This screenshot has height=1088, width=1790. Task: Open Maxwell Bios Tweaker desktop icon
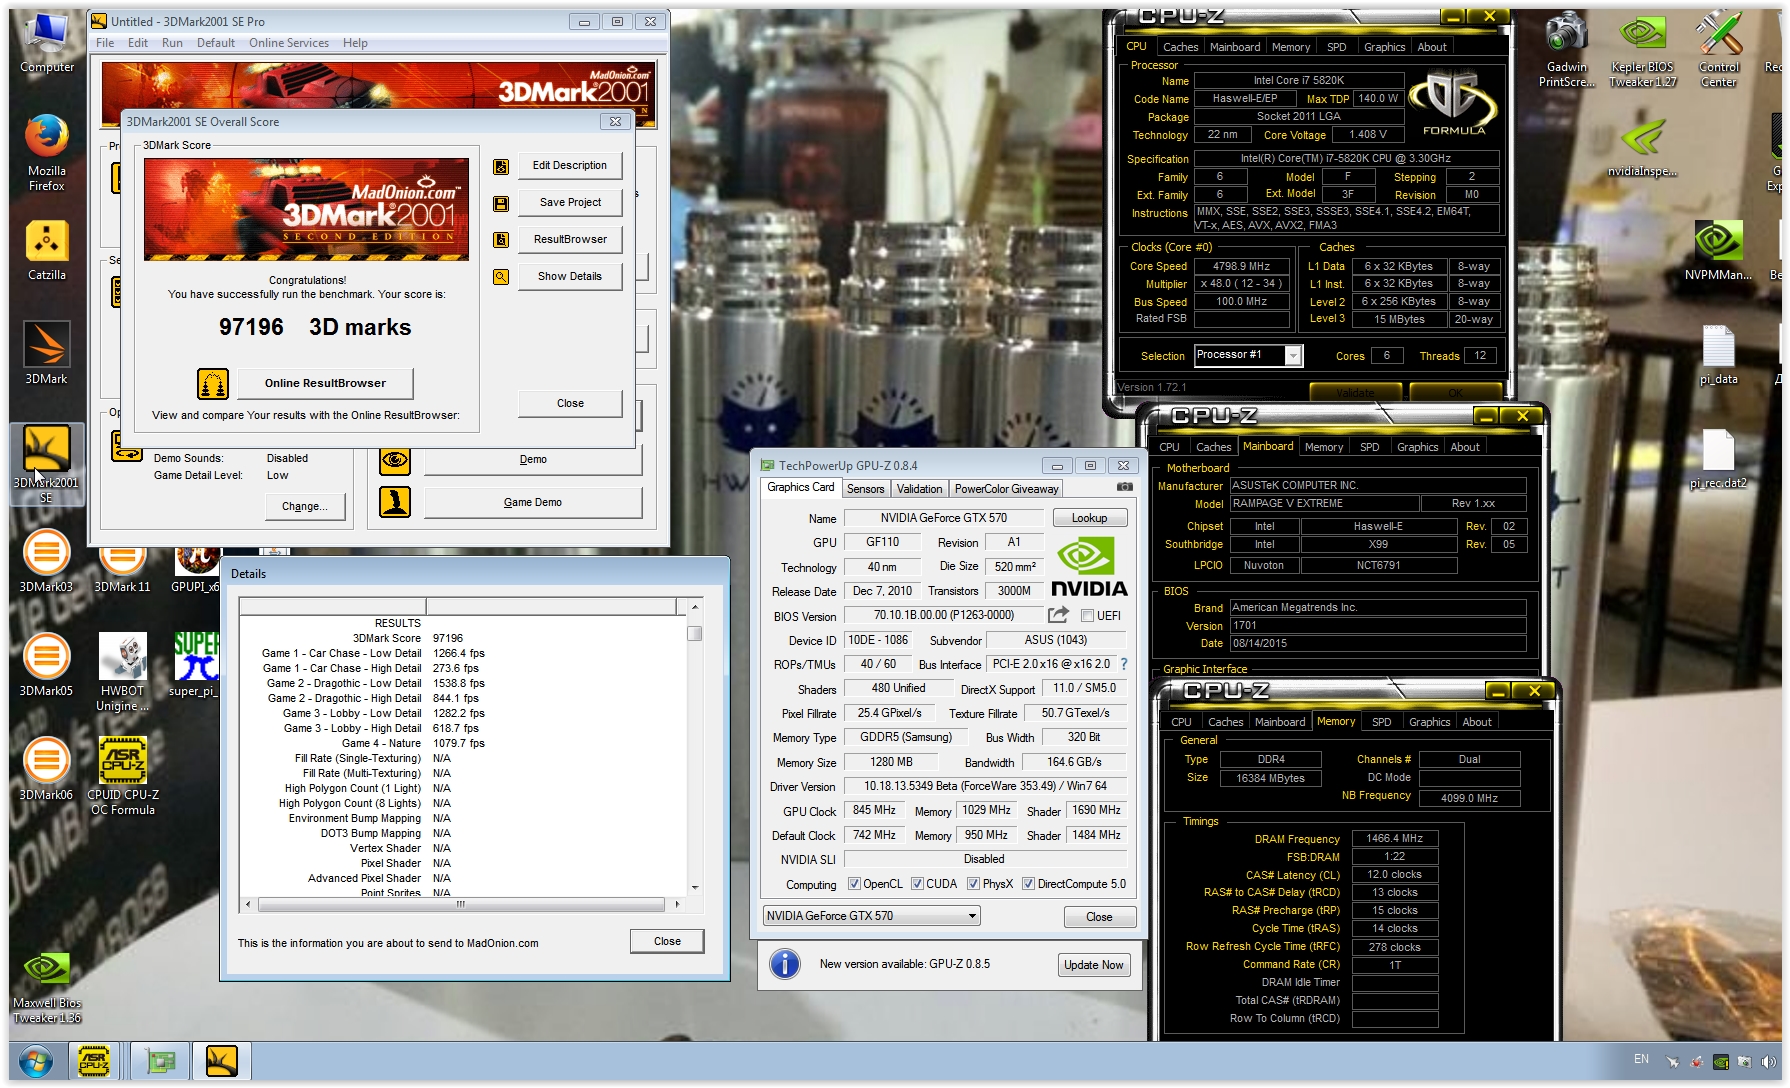[x=46, y=986]
